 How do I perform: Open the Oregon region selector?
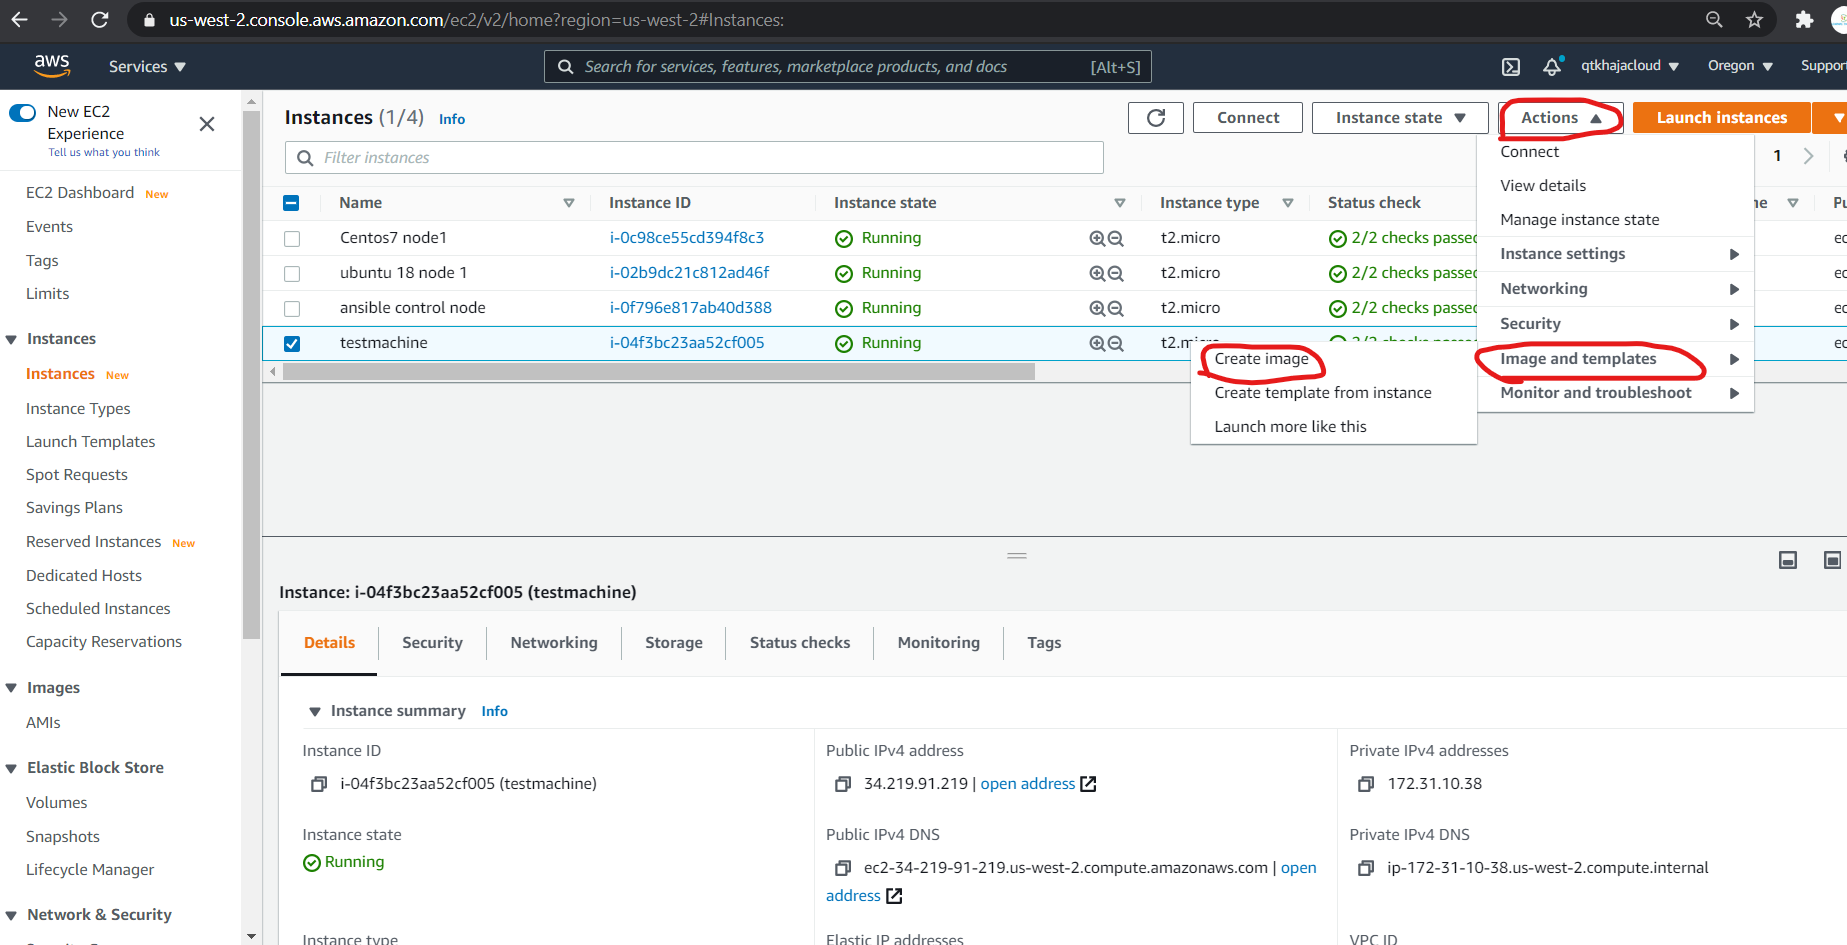click(x=1738, y=66)
